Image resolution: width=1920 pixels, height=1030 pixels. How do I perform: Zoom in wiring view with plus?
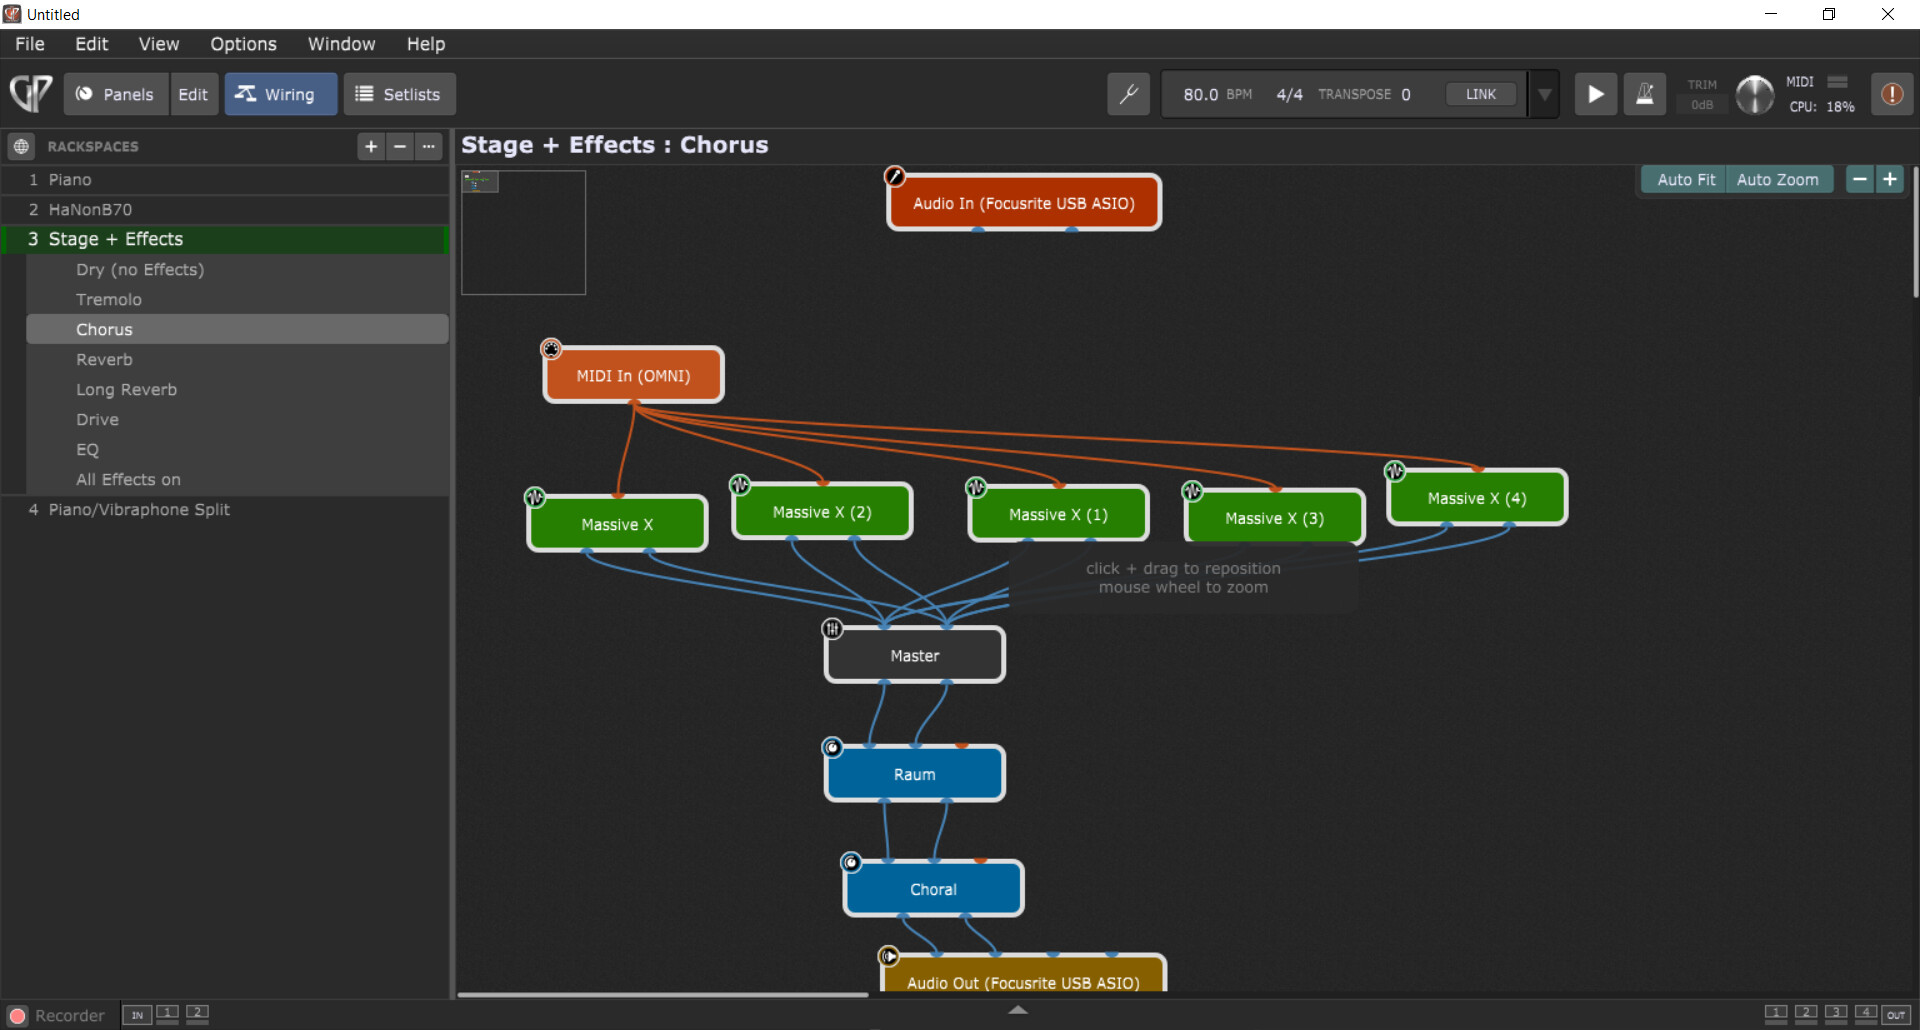1890,179
